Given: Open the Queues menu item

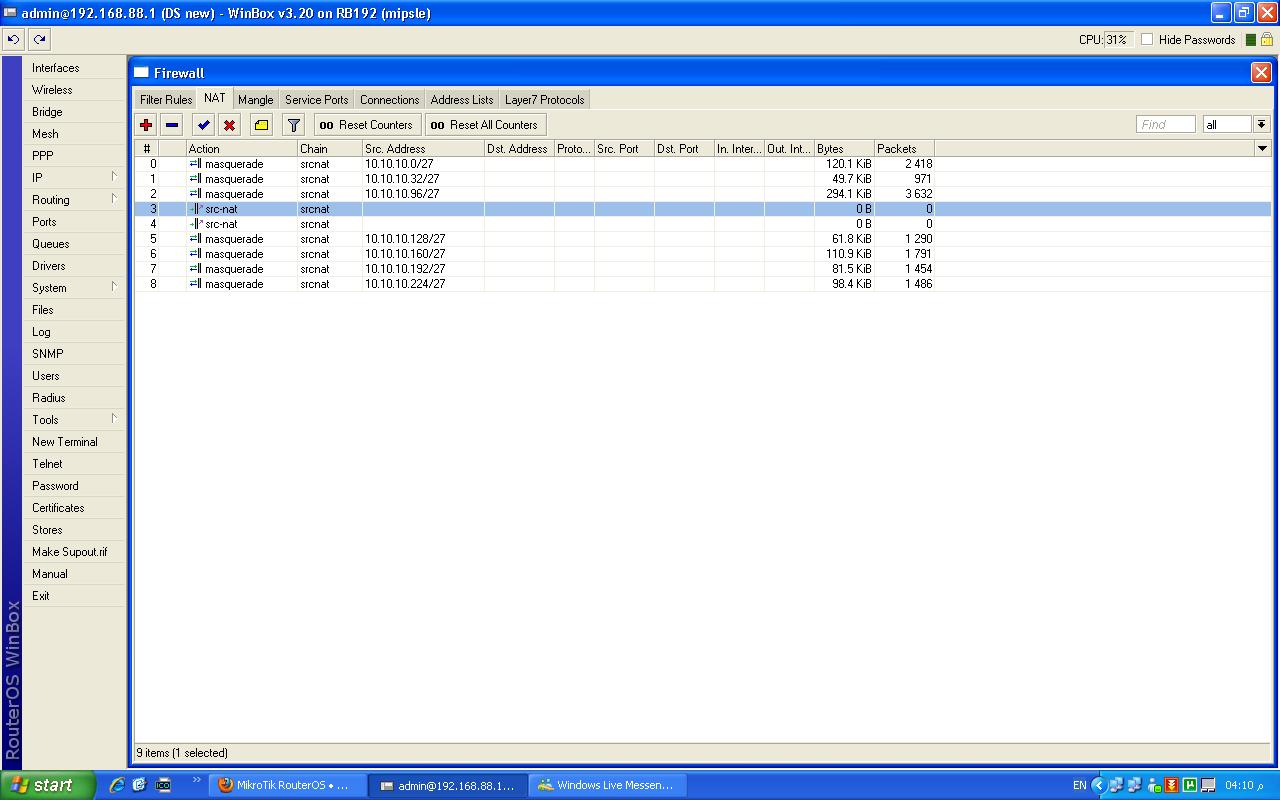Looking at the screenshot, I should [75, 244].
